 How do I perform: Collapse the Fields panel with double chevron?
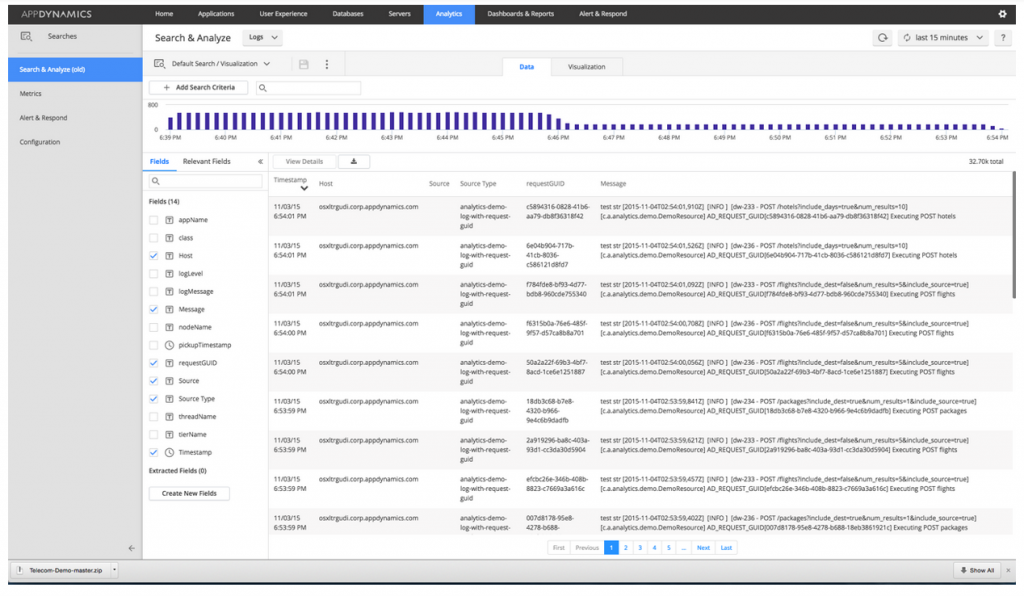(260, 161)
